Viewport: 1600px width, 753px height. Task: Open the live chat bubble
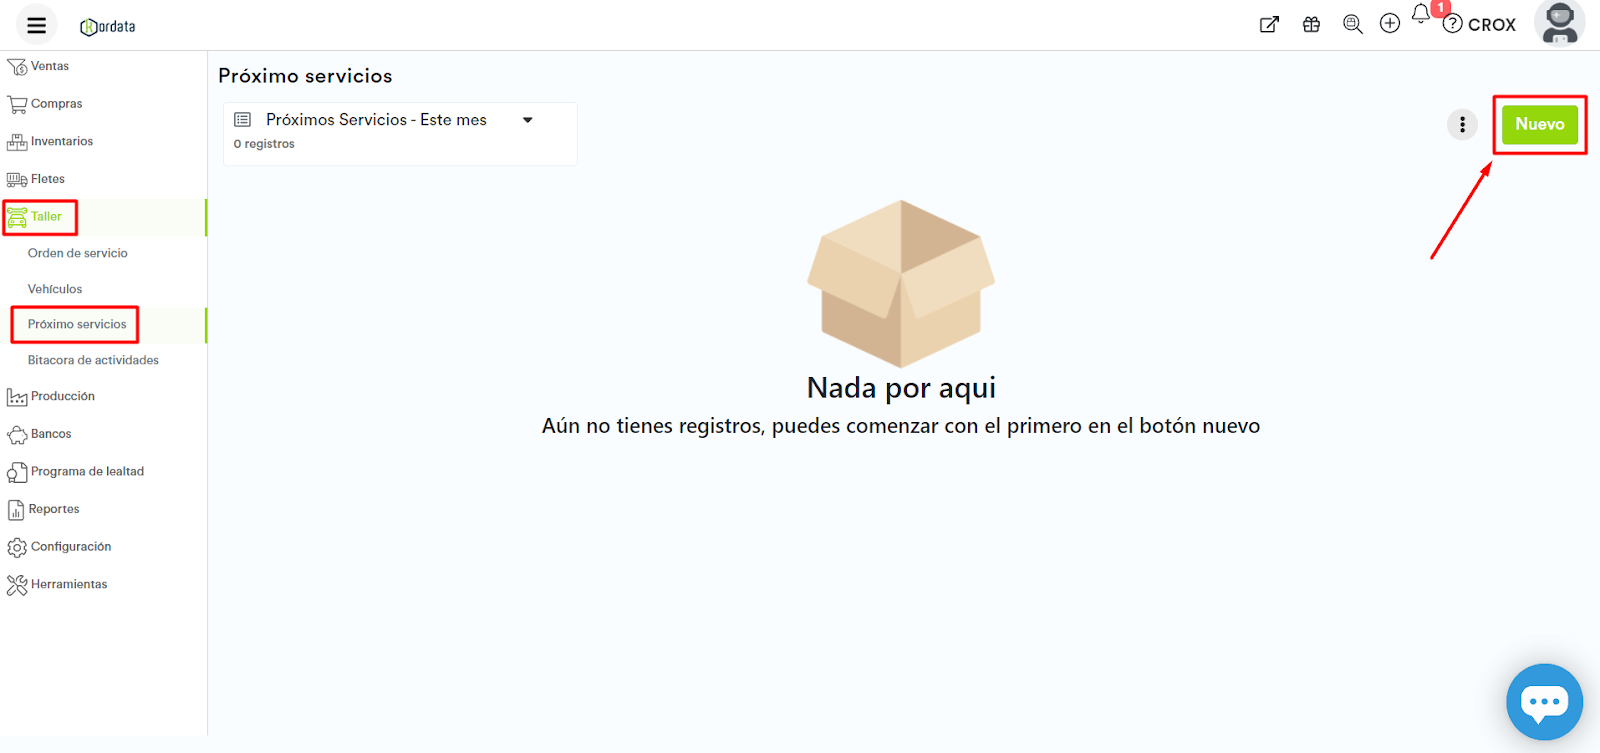click(1544, 702)
